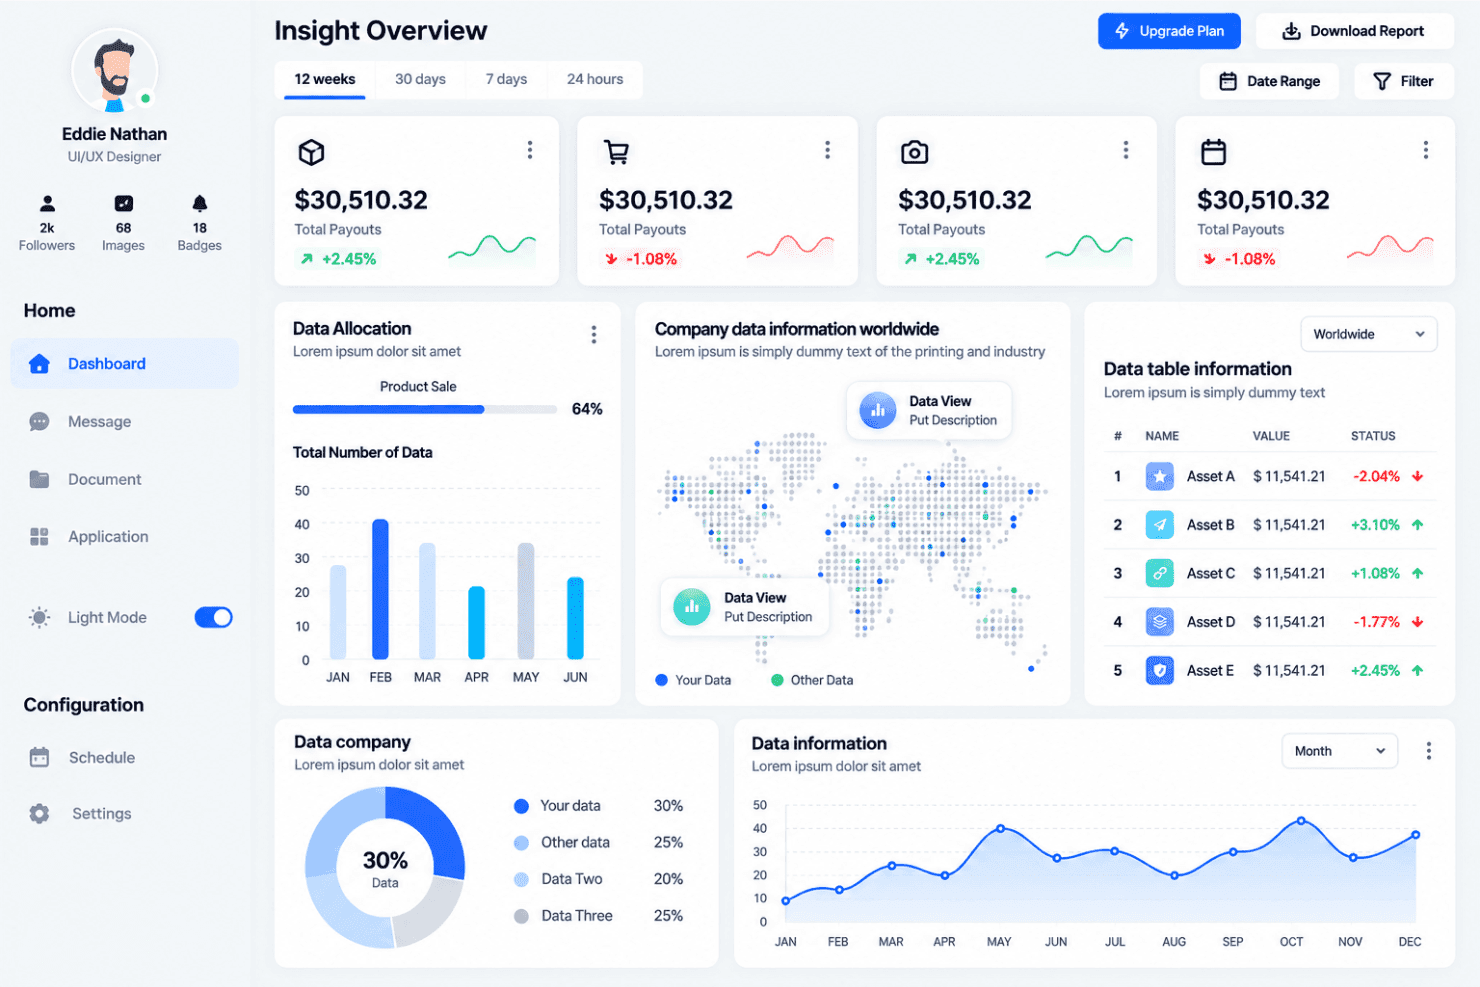Open the Dashboard menu item
This screenshot has width=1480, height=987.
click(124, 363)
